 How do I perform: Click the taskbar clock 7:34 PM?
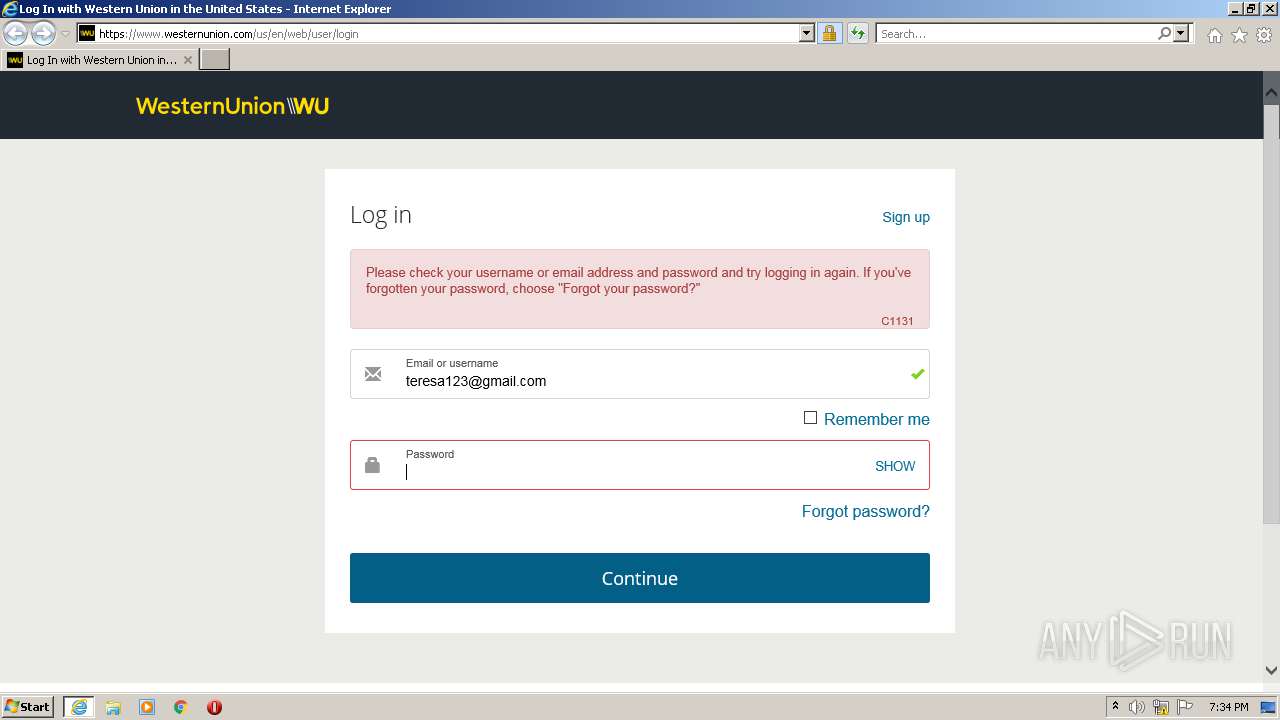pos(1228,707)
